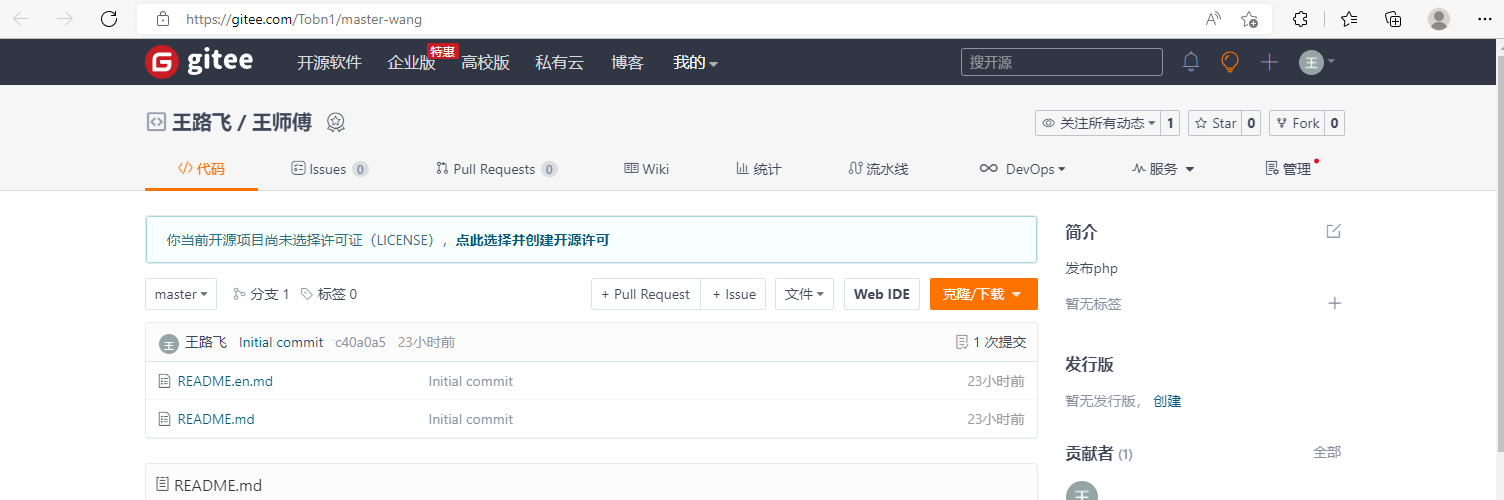Open the Web IDE button
Viewport: 1504px width, 500px height.
click(882, 294)
